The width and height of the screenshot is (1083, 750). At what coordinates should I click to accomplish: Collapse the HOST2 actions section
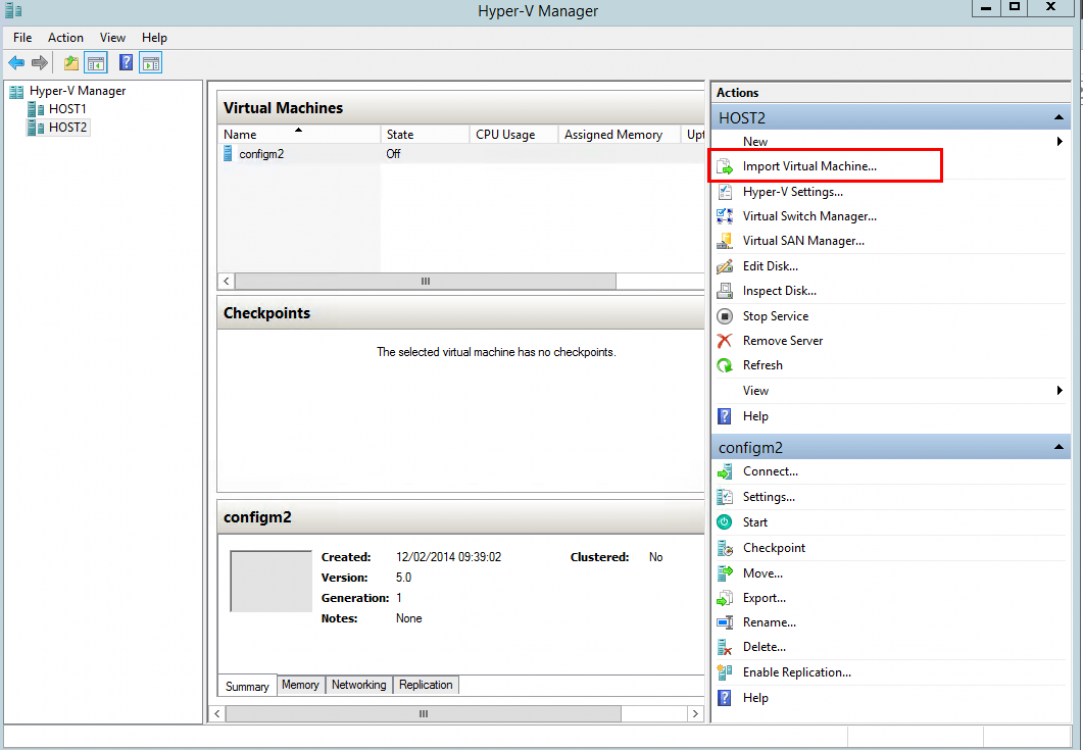click(1059, 116)
